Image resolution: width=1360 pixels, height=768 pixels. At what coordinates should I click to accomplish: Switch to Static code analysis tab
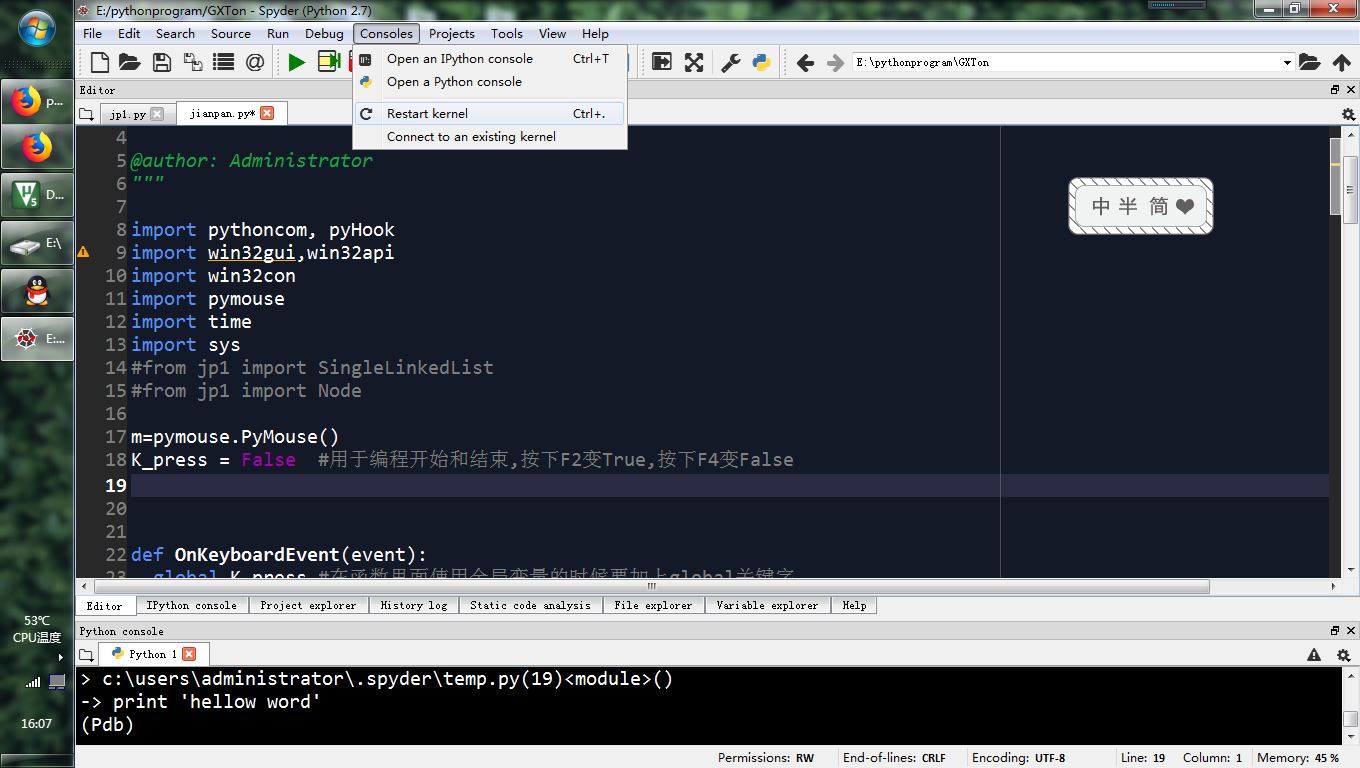click(530, 605)
